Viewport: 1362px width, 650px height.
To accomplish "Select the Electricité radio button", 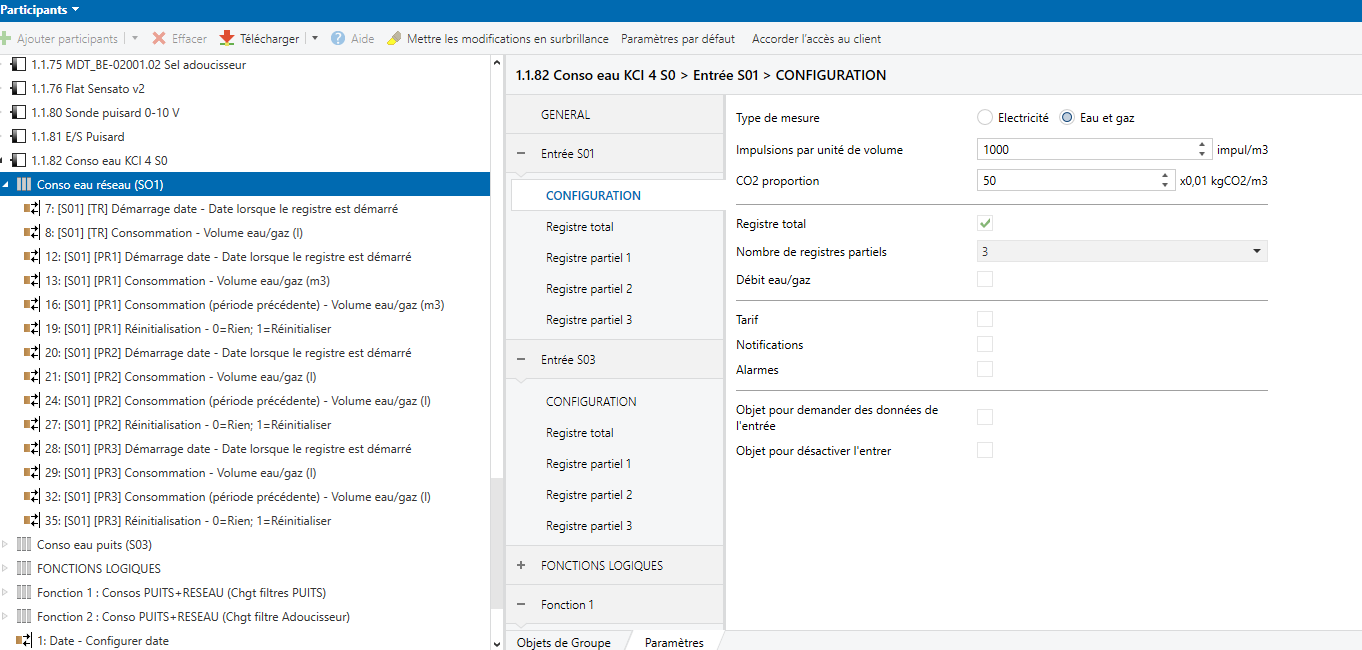I will pos(985,118).
